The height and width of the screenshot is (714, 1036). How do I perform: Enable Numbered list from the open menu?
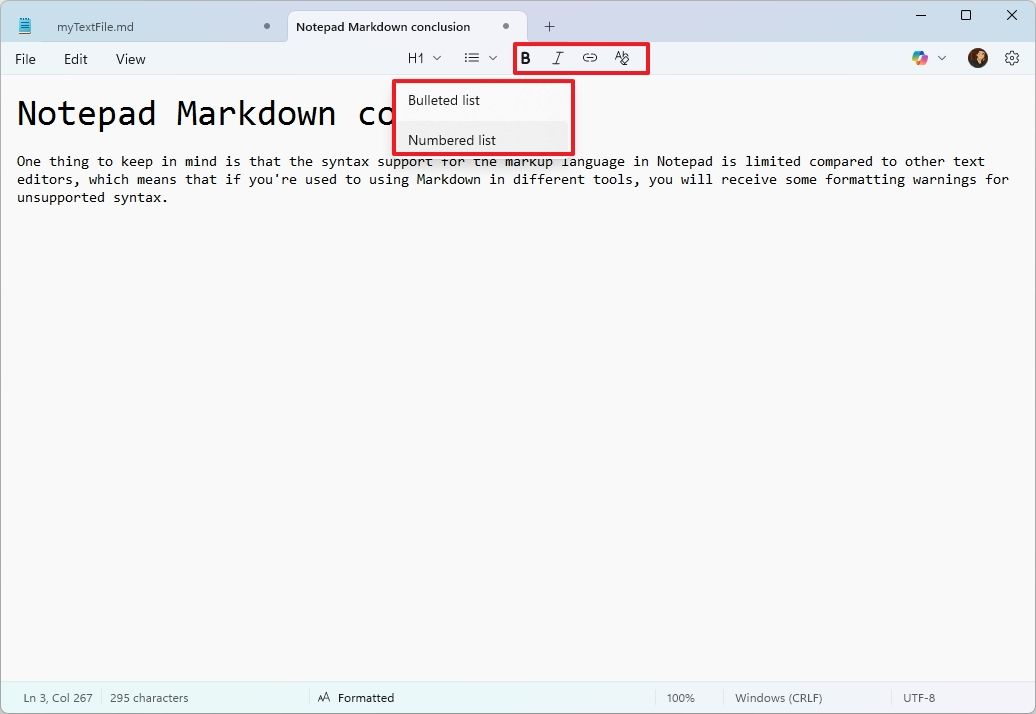point(451,140)
